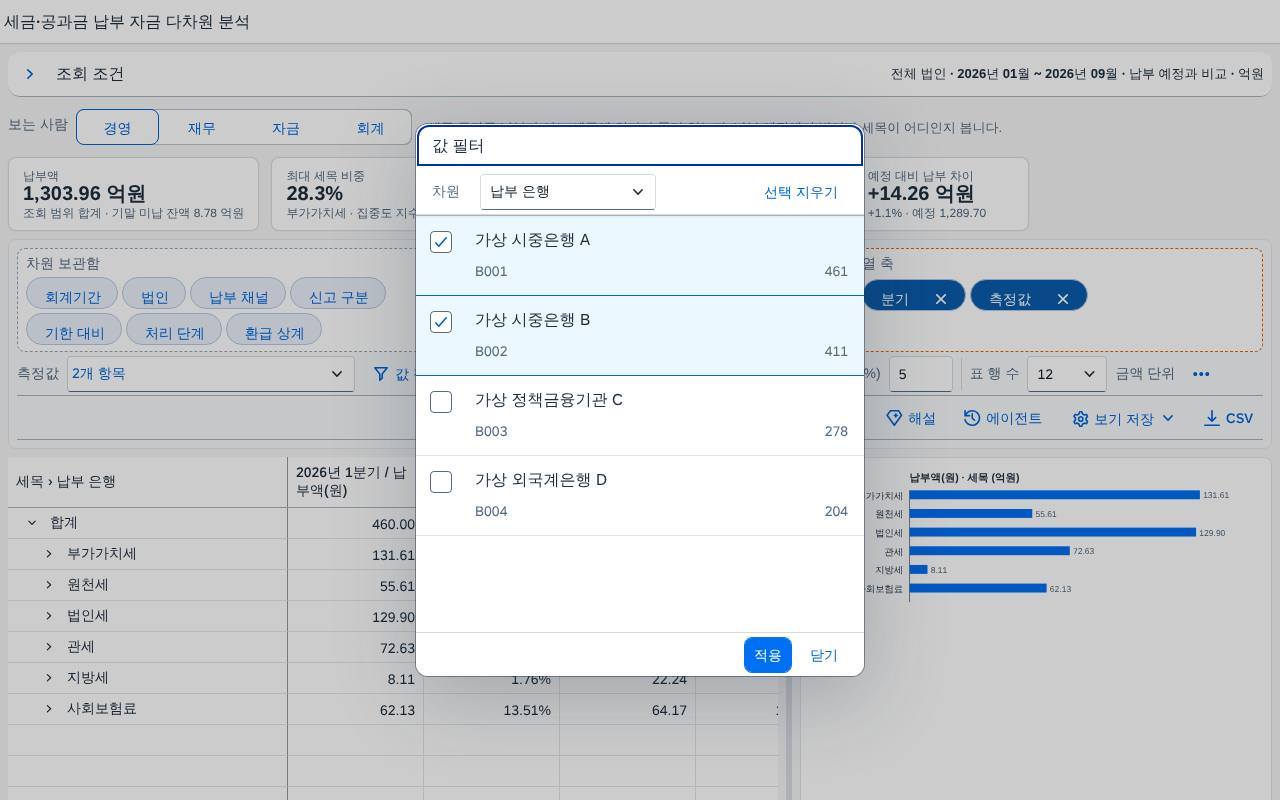This screenshot has width=1280, height=800.
Task: Expand the 조회 조건 panel chevron
Action: [x=30, y=74]
